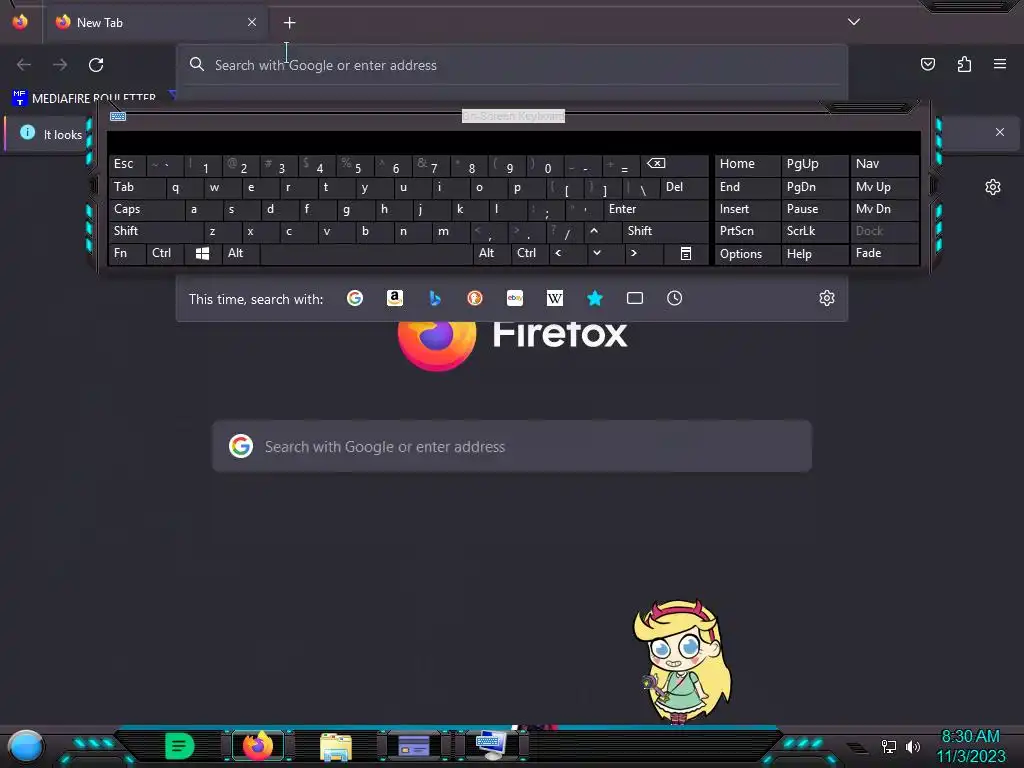Open the purple window app on taskbar
Image resolution: width=1024 pixels, height=768 pixels.
(x=413, y=746)
